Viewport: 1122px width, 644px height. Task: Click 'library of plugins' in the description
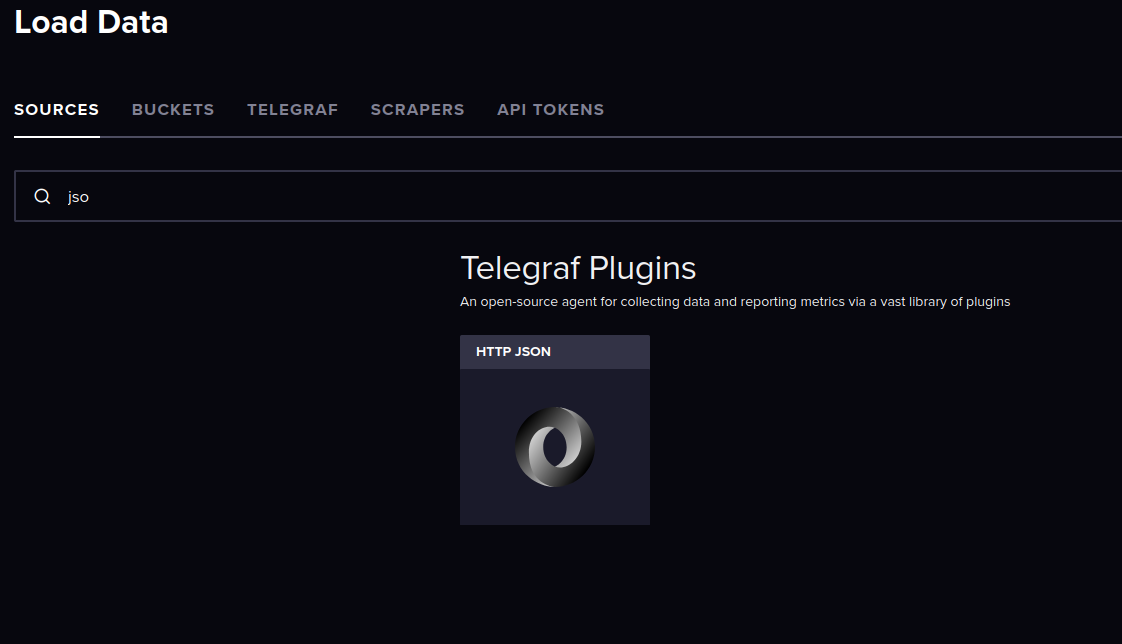pos(960,302)
